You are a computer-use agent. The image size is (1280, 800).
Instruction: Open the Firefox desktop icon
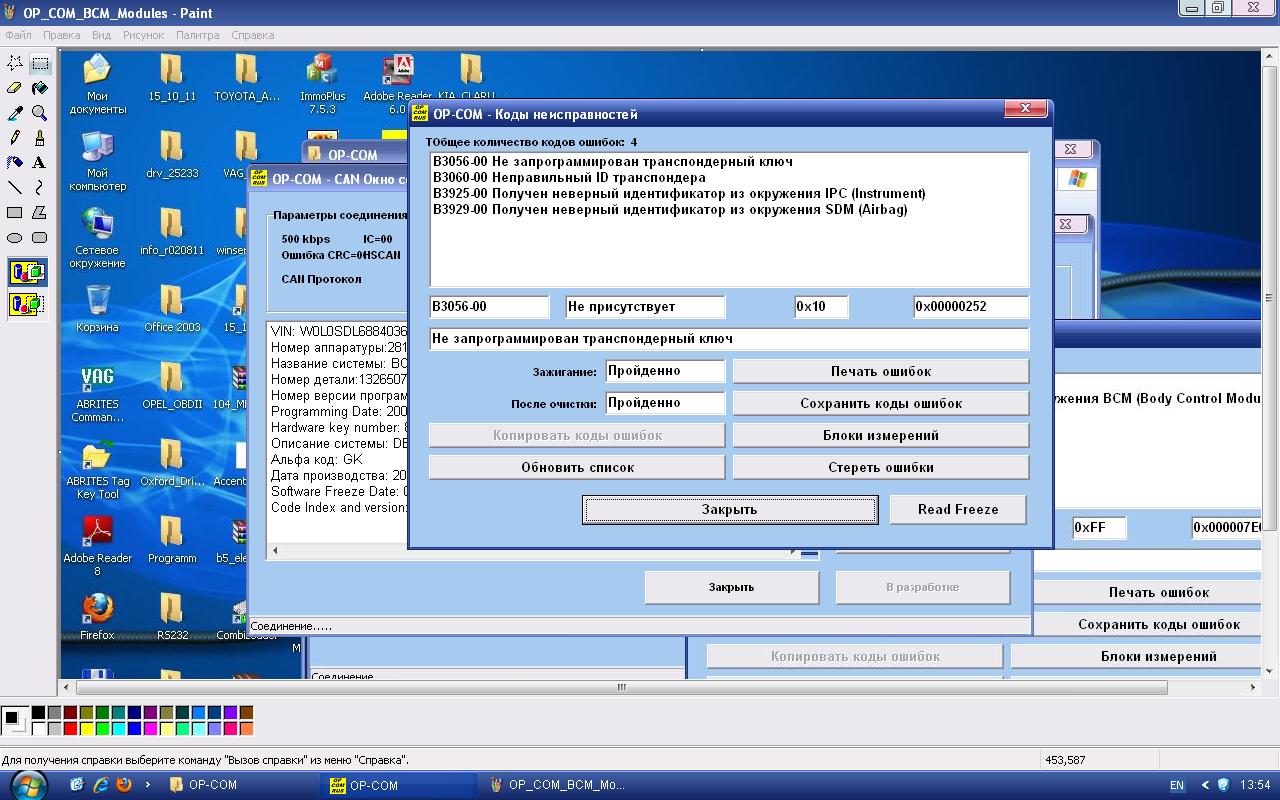click(x=97, y=617)
